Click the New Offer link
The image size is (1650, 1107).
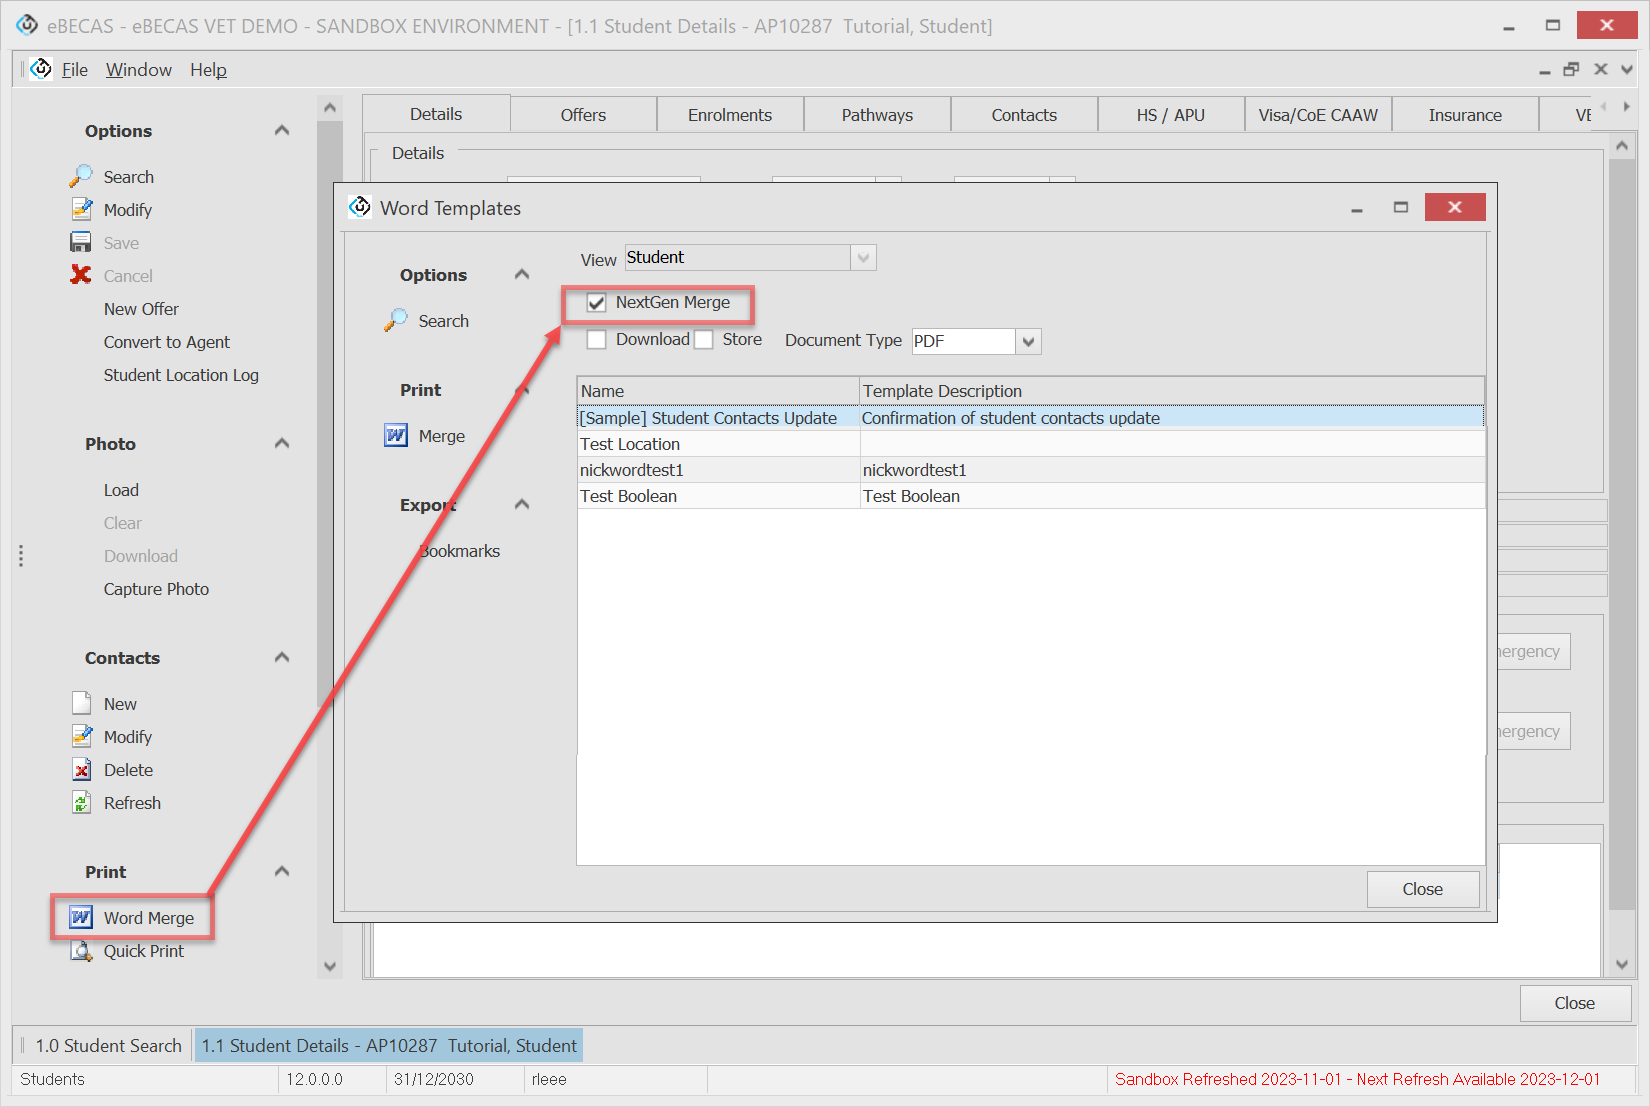tap(141, 309)
